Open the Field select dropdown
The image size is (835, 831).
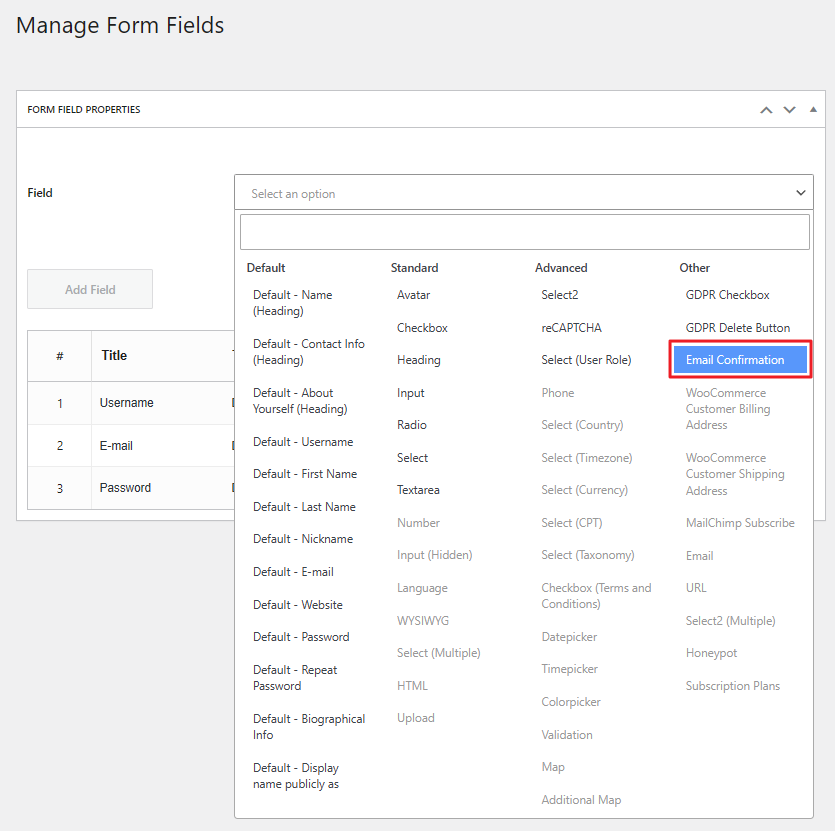click(523, 193)
